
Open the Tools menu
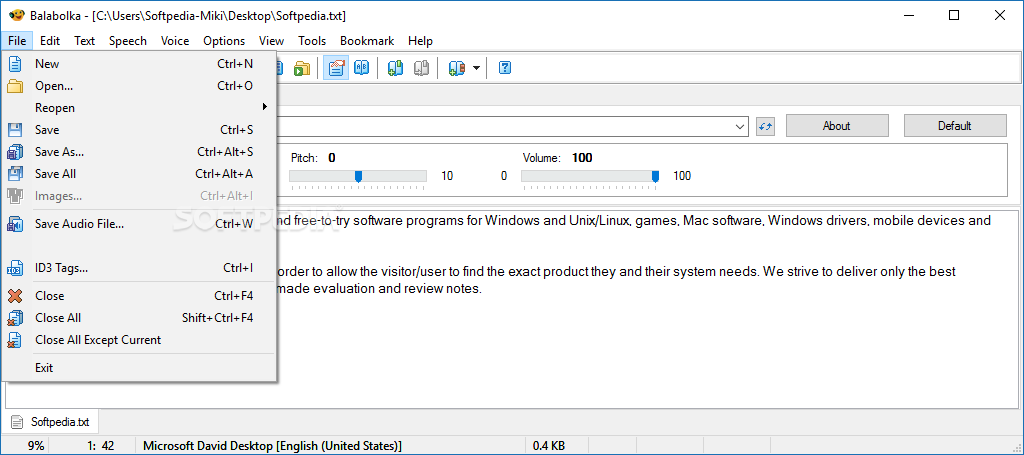coord(312,40)
